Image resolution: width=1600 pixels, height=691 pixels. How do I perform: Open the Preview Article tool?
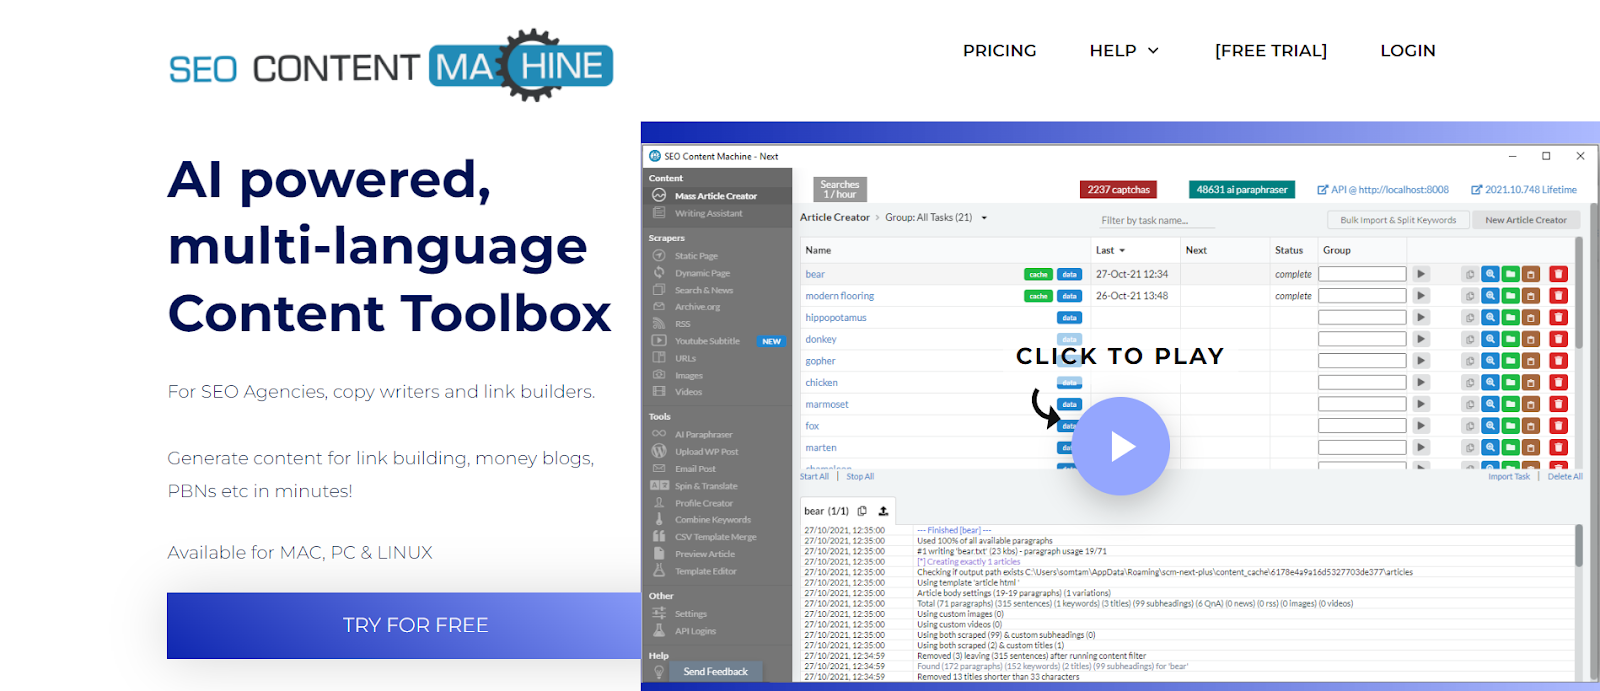704,554
